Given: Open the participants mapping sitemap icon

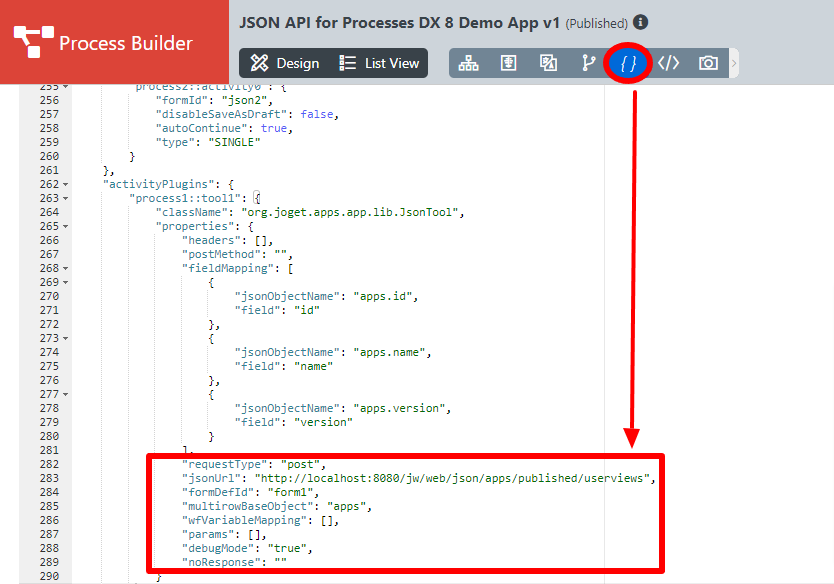Looking at the screenshot, I should [469, 63].
